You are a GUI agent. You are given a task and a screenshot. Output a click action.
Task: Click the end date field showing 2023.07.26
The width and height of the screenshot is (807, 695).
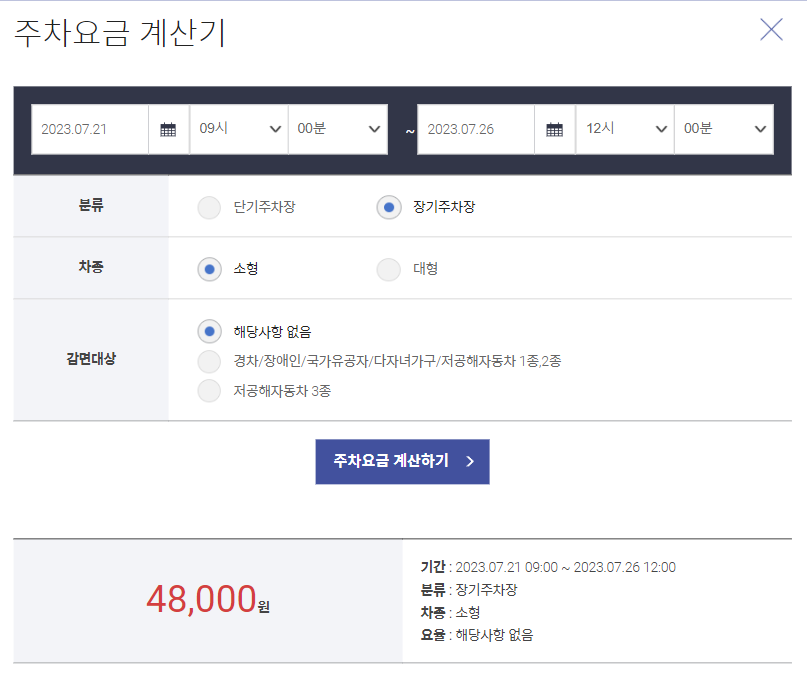coord(477,128)
